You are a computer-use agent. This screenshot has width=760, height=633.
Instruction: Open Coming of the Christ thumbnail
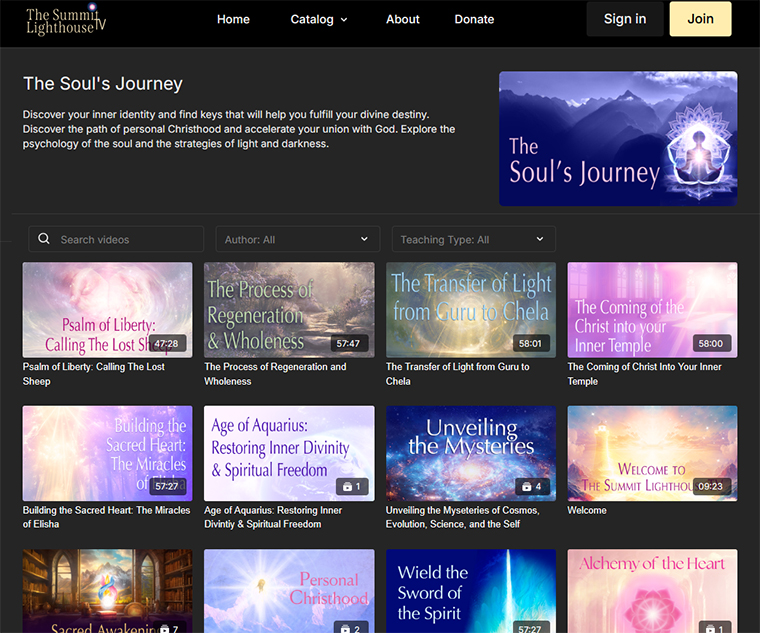click(x=652, y=310)
